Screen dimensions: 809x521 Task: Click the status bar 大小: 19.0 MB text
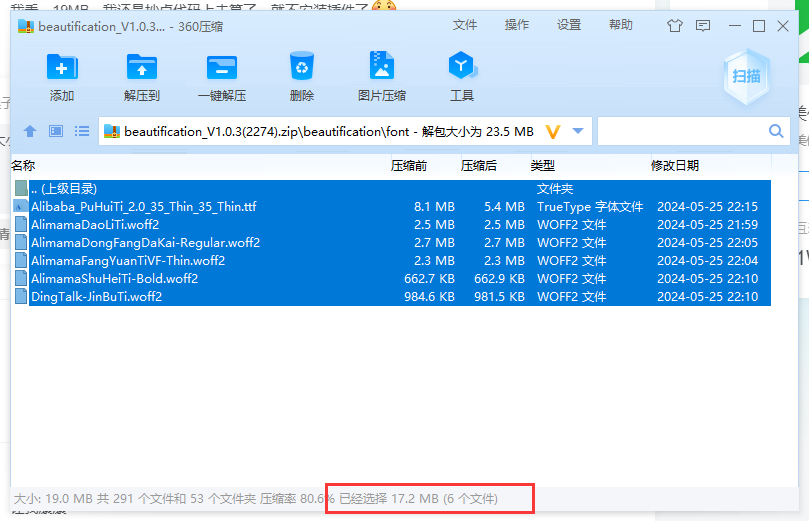pos(53,499)
